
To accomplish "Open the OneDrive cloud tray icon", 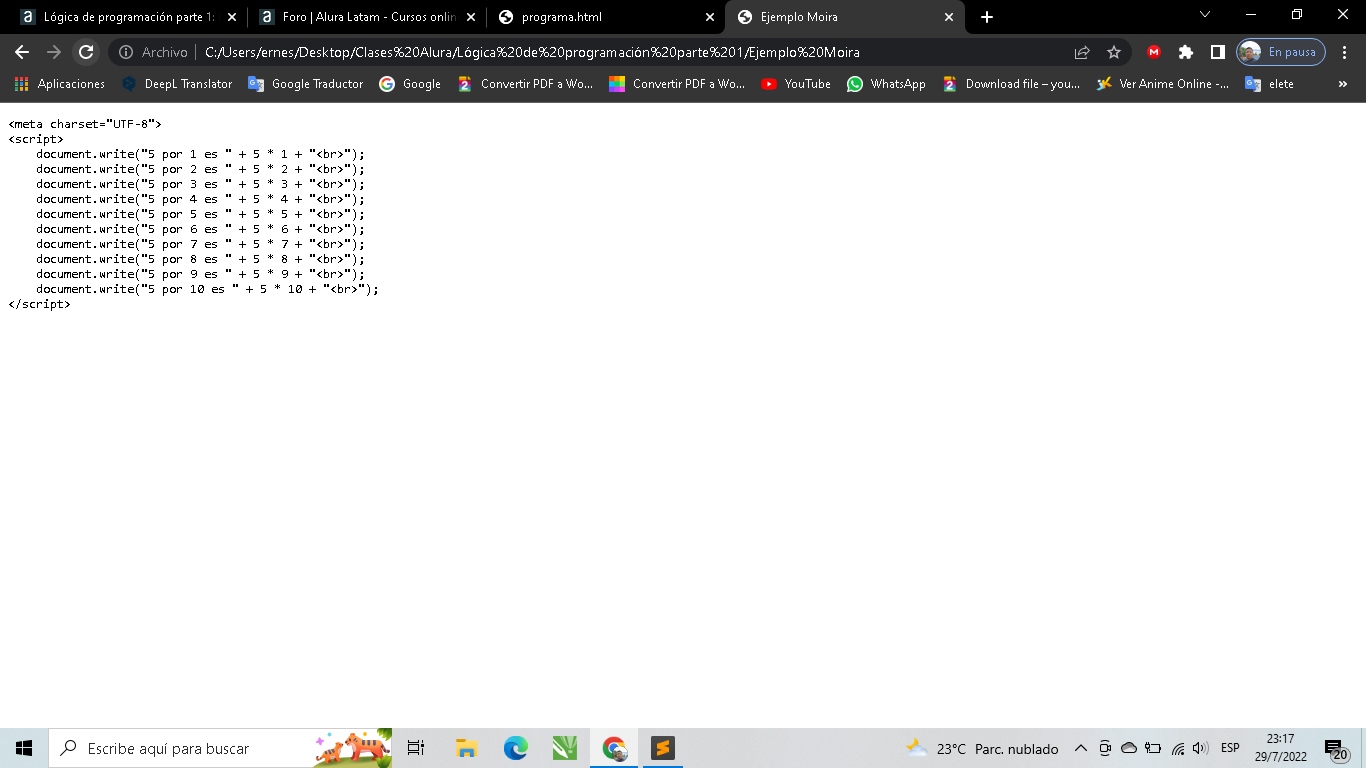I will [1129, 748].
